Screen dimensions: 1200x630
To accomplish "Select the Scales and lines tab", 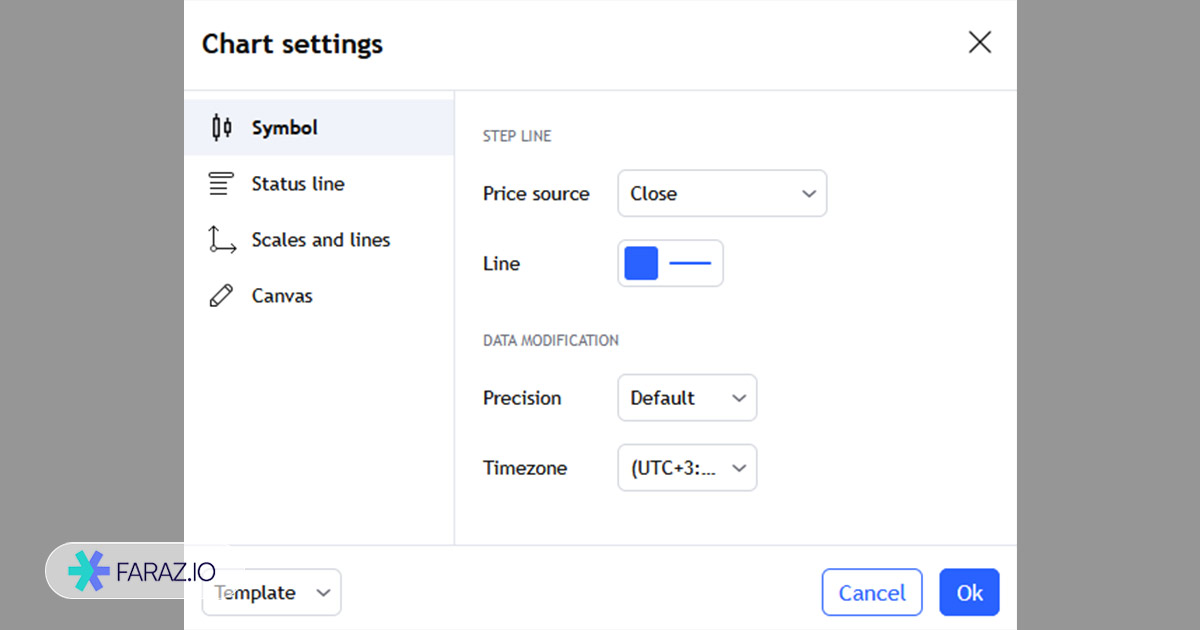I will pos(321,240).
